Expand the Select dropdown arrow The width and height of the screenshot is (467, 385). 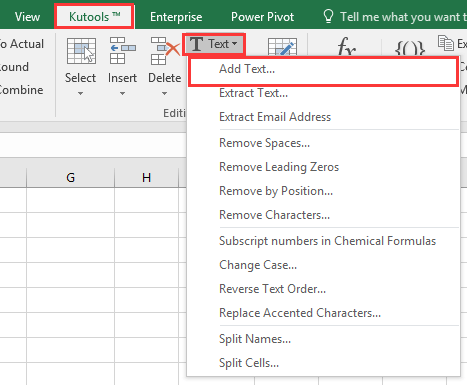(80, 94)
